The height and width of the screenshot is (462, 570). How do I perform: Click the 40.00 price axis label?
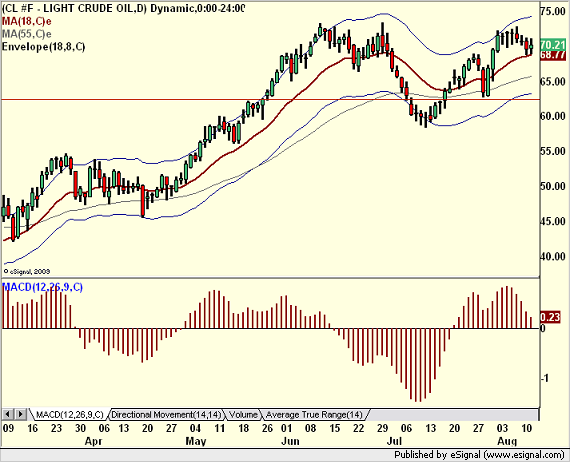(553, 256)
